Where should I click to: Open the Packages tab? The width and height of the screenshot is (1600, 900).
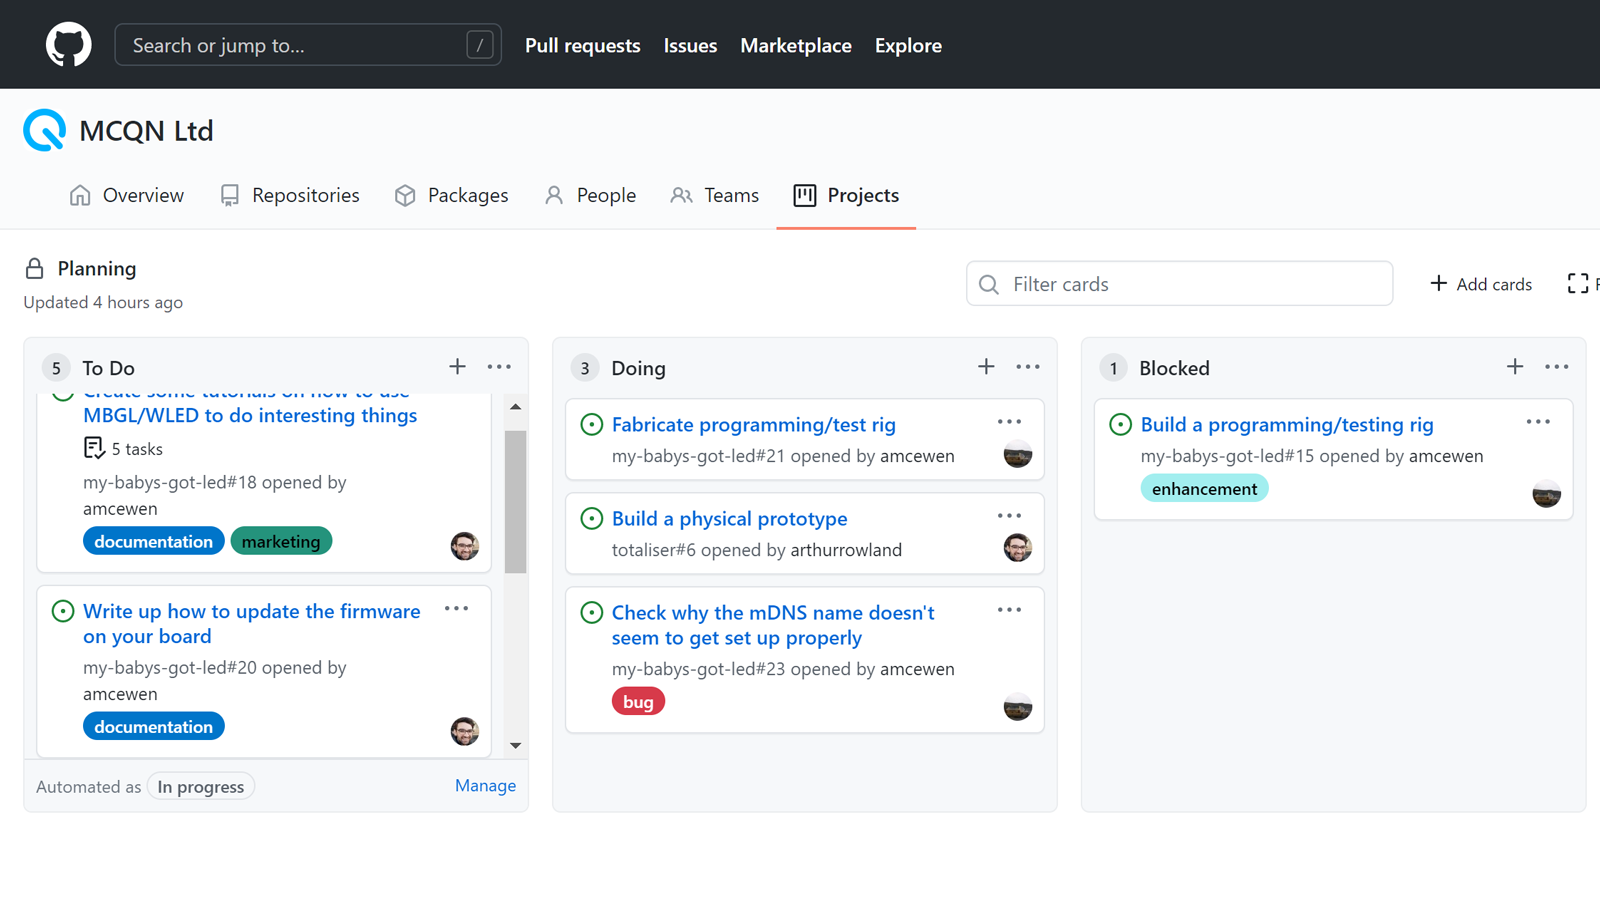click(451, 195)
